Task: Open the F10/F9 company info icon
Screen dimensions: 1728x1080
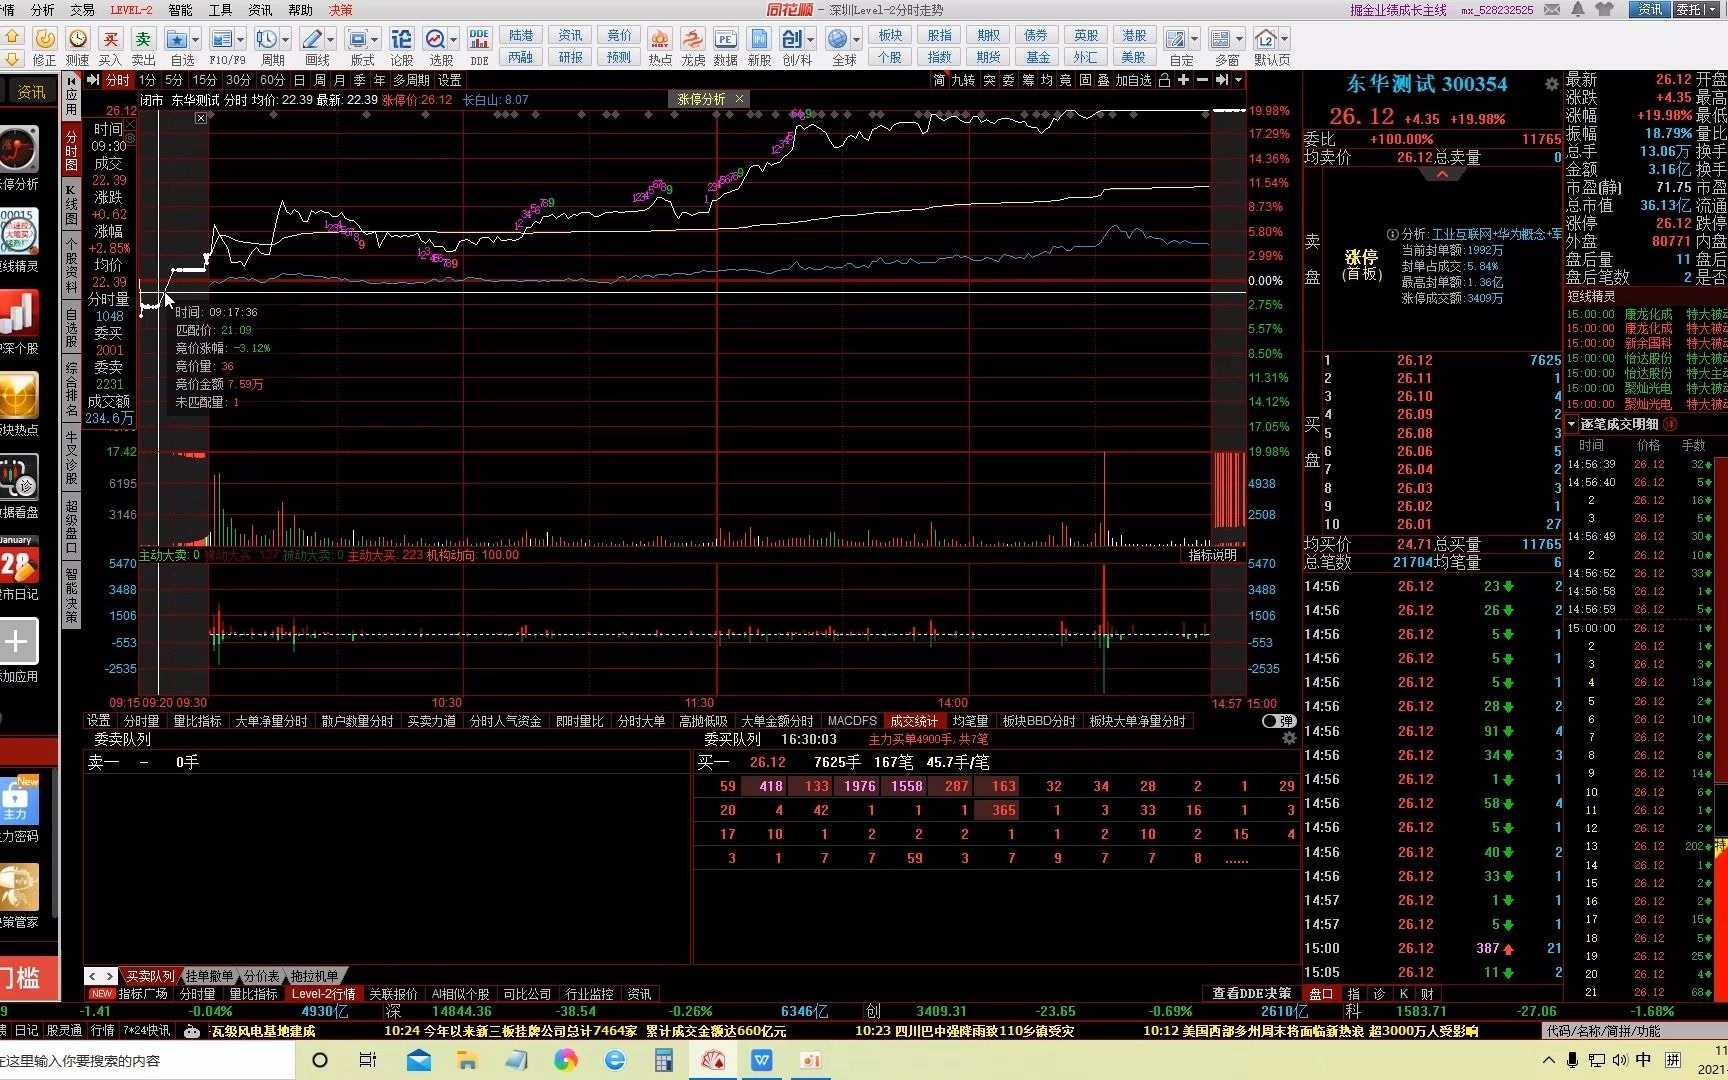Action: point(222,40)
